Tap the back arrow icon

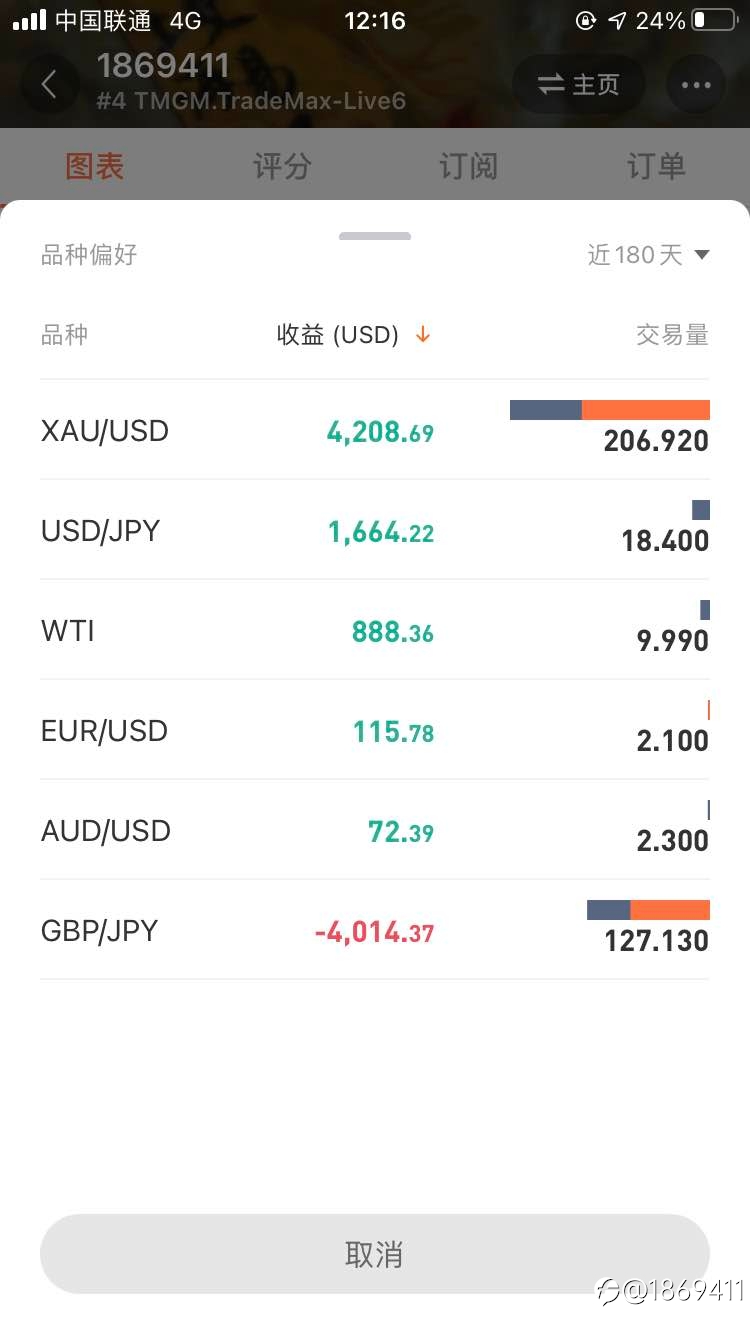(49, 84)
